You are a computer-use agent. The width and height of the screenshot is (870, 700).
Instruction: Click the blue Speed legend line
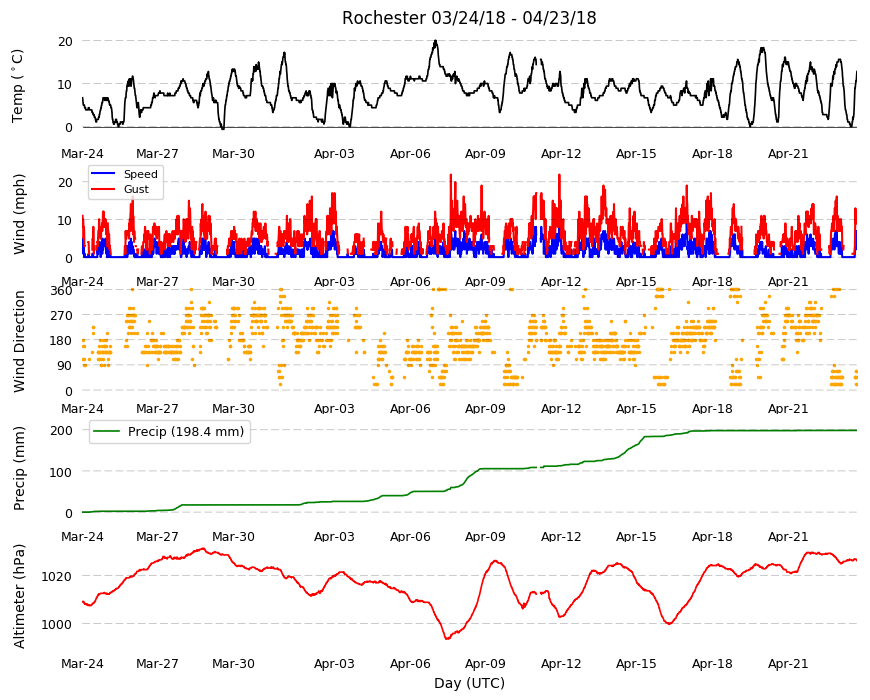point(102,174)
